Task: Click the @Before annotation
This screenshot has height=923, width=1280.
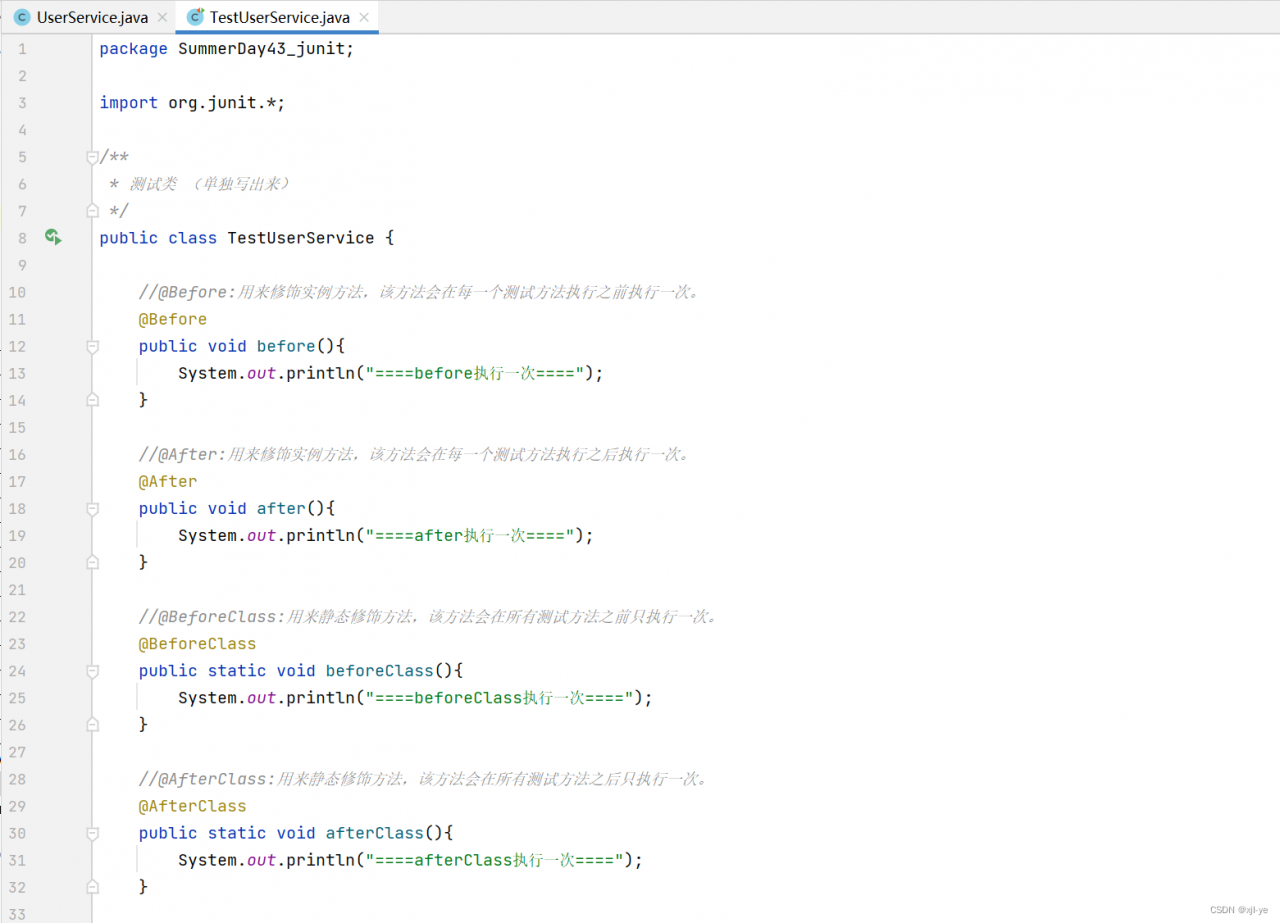Action: [x=173, y=319]
